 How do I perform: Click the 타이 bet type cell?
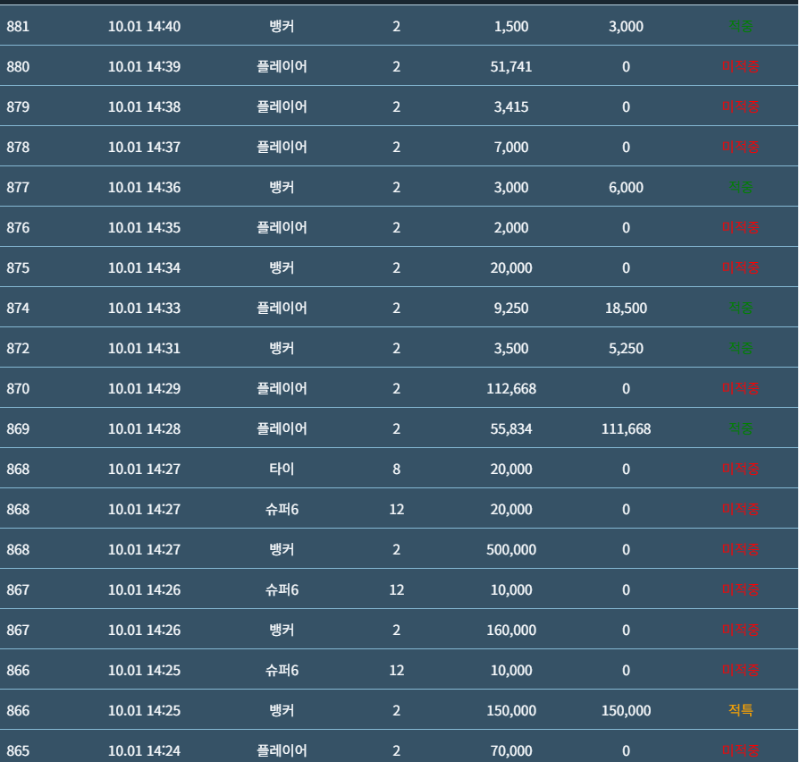pyautogui.click(x=282, y=469)
